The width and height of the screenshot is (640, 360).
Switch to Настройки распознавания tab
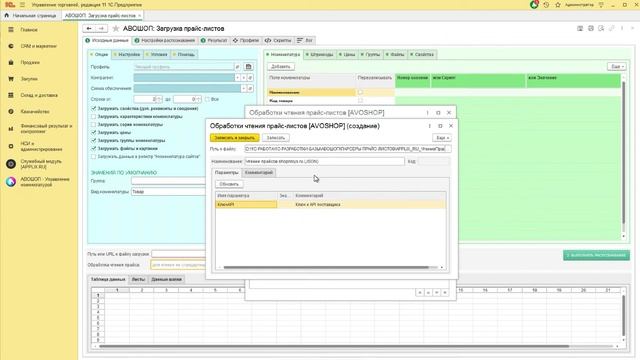[x=165, y=40]
